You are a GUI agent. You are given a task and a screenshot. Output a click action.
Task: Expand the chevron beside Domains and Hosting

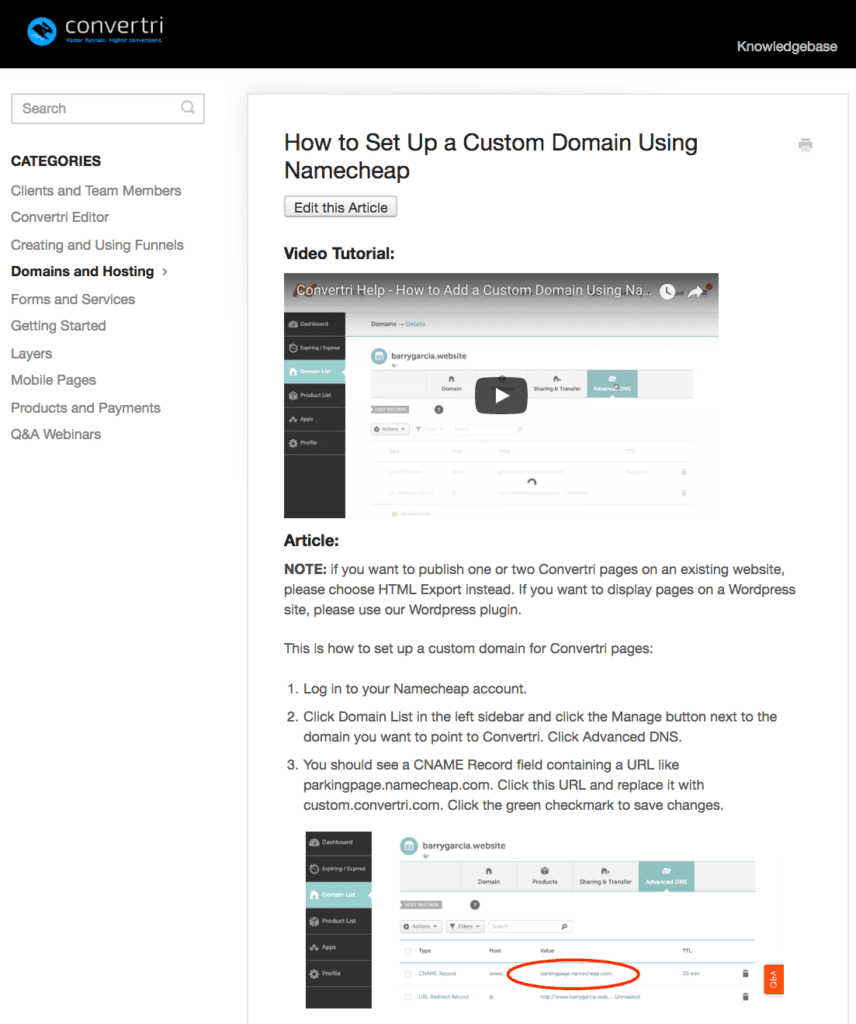(165, 272)
